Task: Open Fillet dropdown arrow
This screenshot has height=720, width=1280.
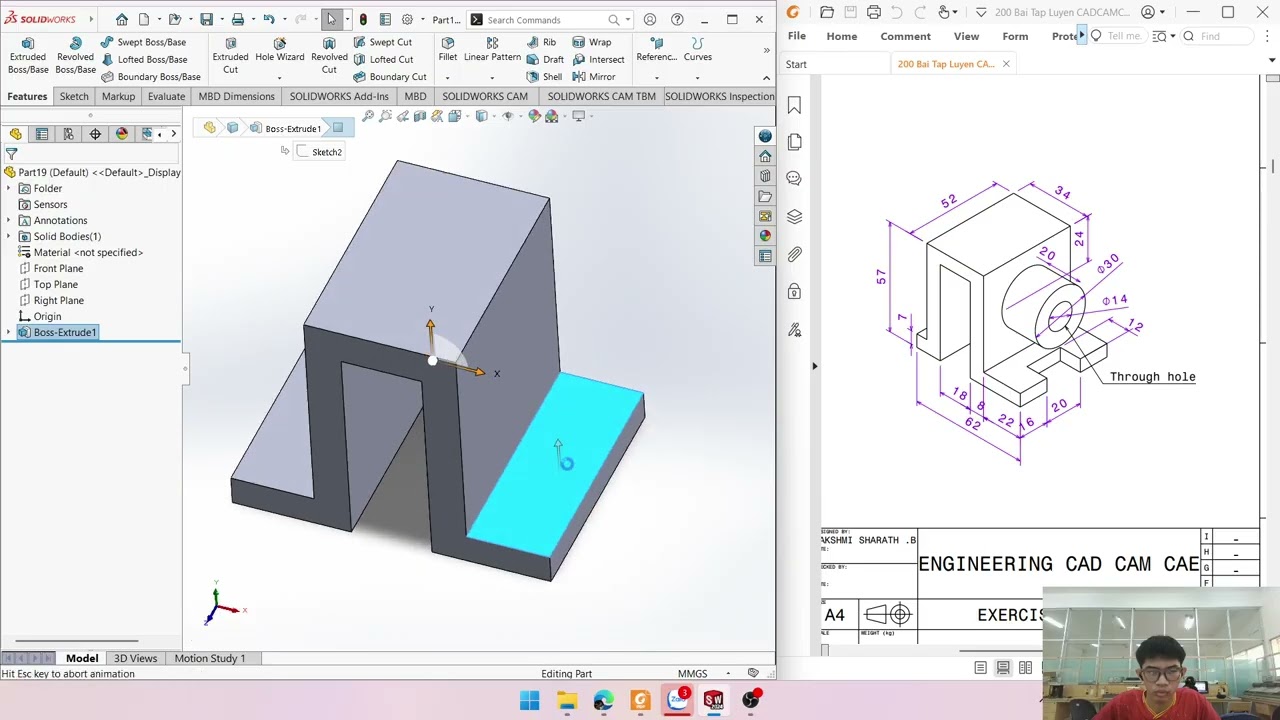Action: [447, 77]
